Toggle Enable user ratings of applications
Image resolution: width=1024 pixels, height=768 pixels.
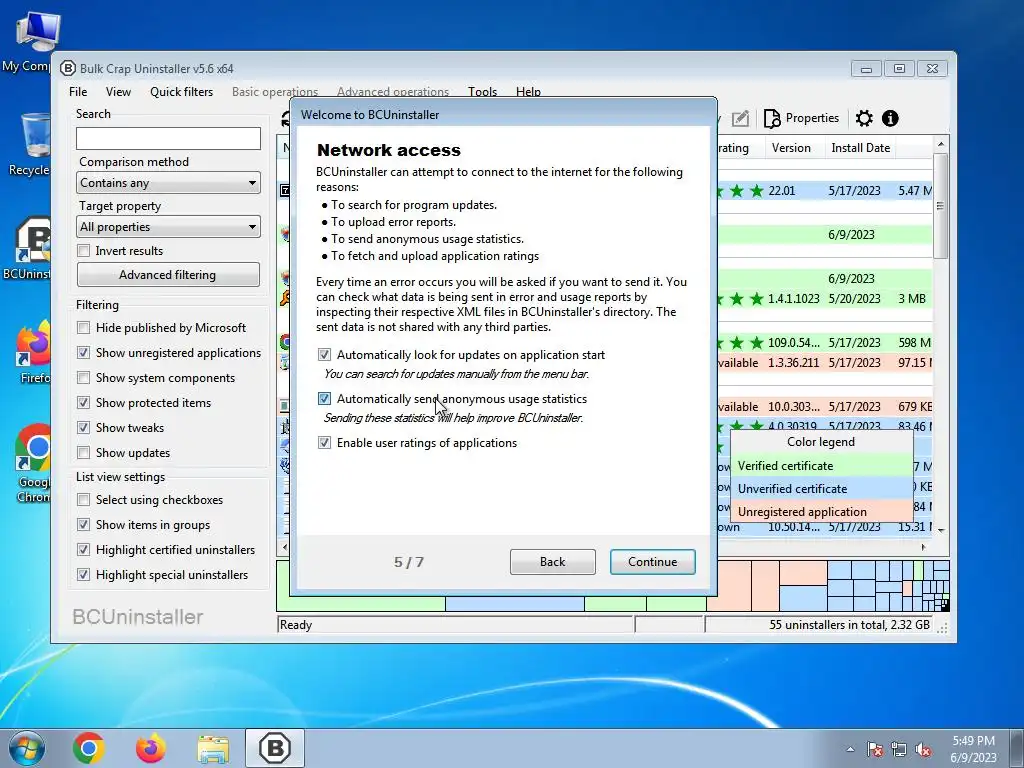324,443
